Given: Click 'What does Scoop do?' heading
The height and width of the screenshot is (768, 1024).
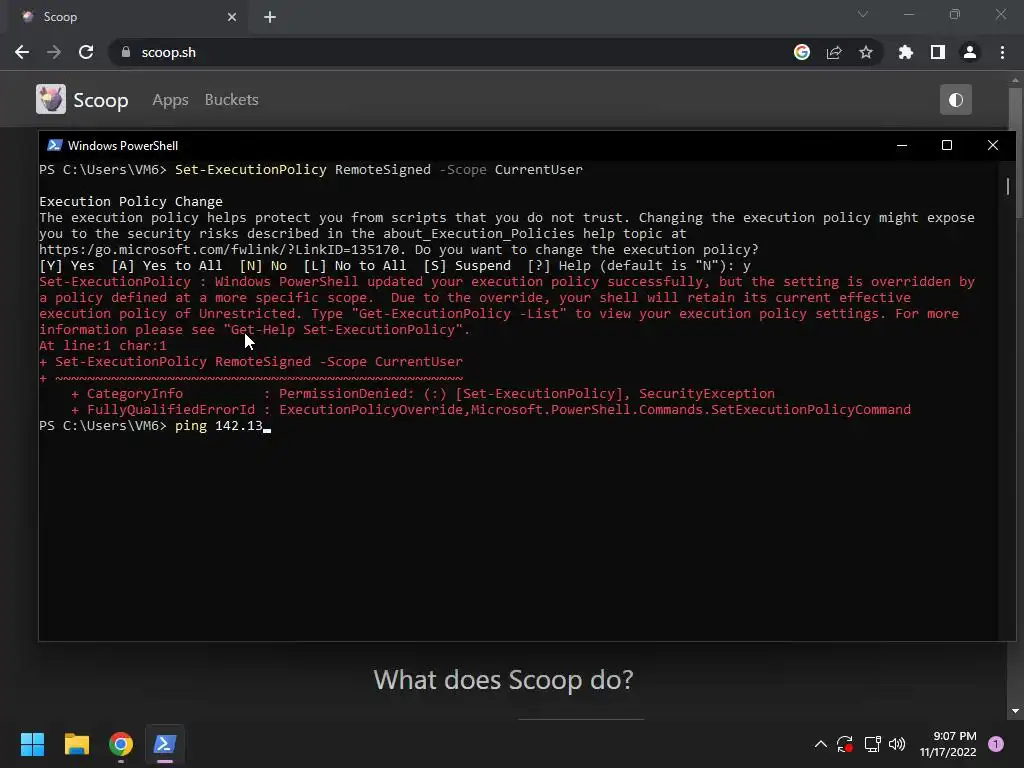Looking at the screenshot, I should (x=504, y=680).
